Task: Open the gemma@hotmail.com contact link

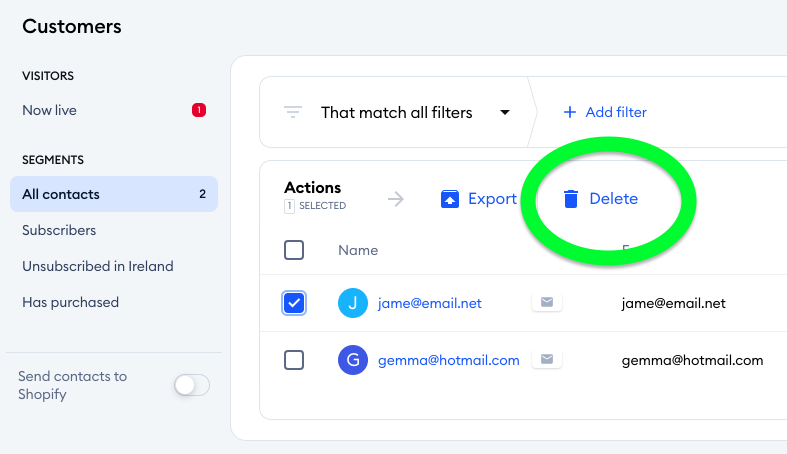Action: click(449, 360)
